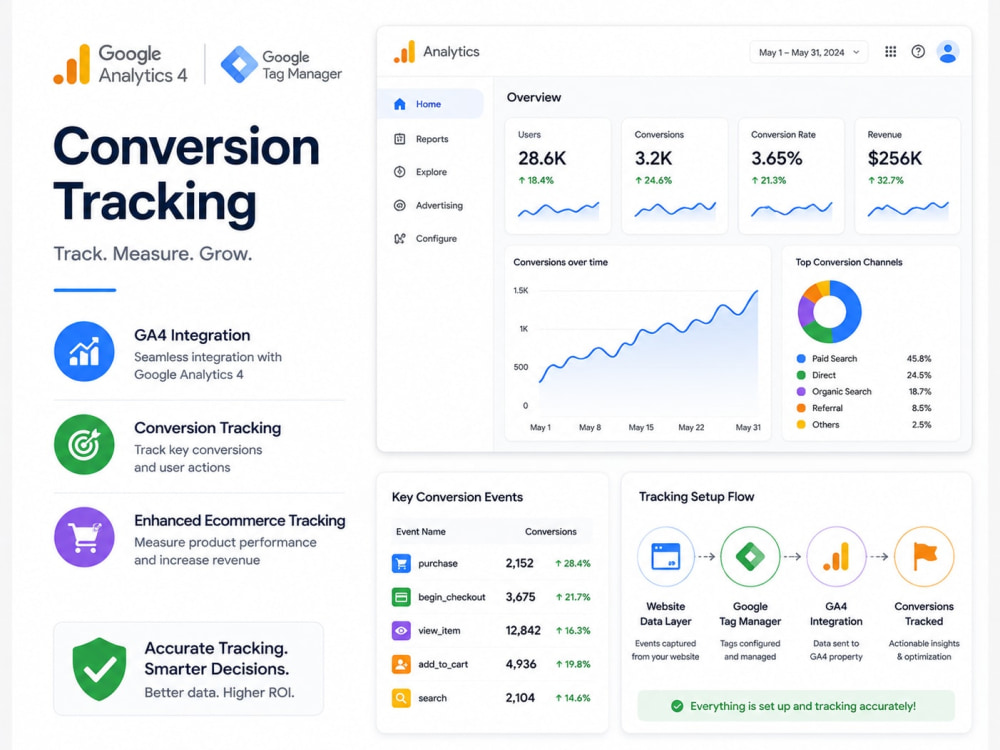Open the help question mark icon
Image resolution: width=1000 pixels, height=750 pixels.
tap(918, 52)
